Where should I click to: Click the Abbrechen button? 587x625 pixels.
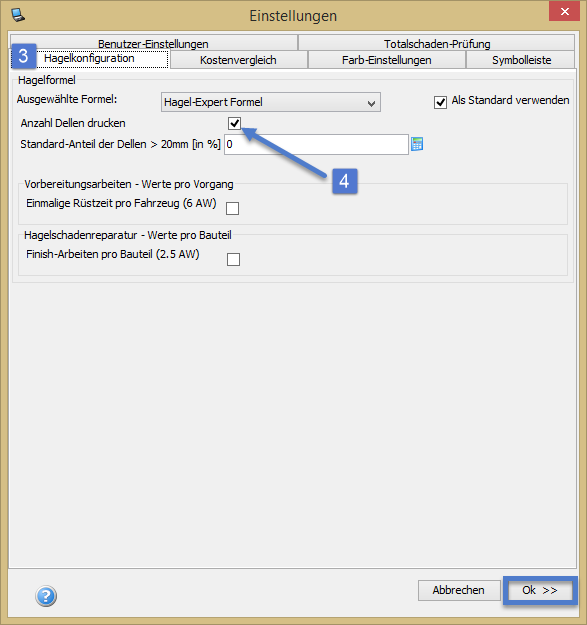459,590
